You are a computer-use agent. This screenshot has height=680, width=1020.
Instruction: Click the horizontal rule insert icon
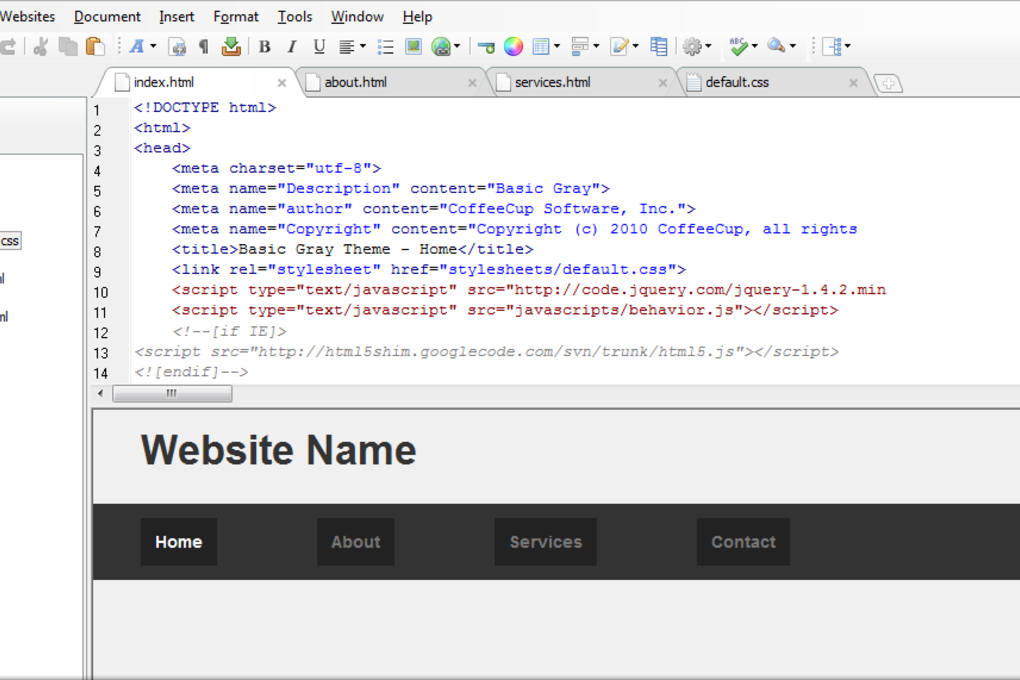tap(486, 47)
